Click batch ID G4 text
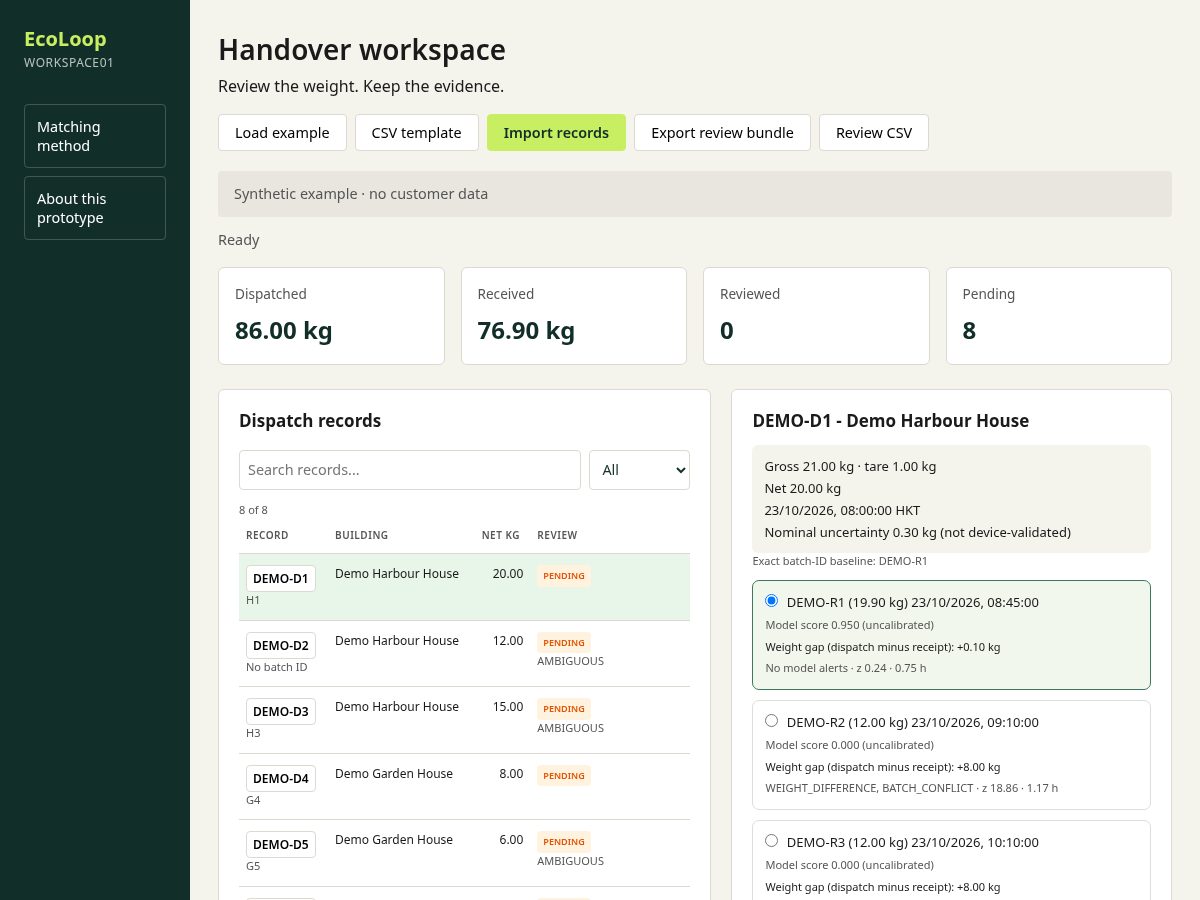 point(253,800)
